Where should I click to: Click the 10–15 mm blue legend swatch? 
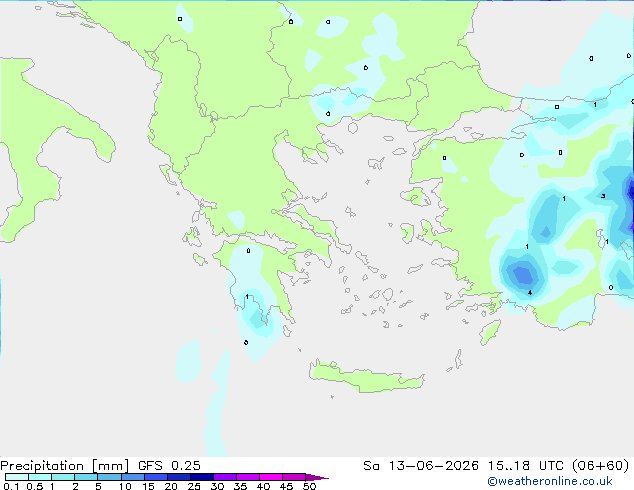tap(132, 477)
